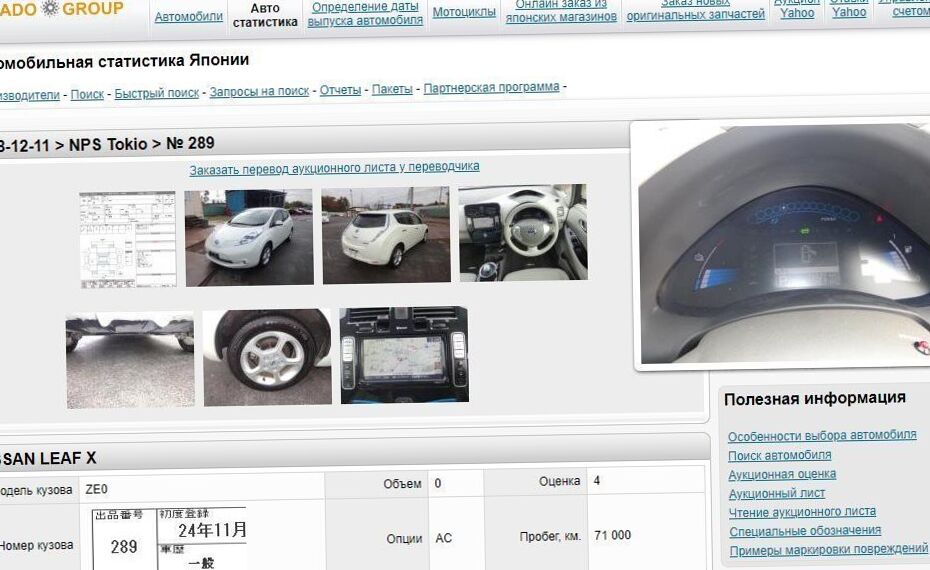View navigation screen photo thumbnail
The height and width of the screenshot is (570, 930).
[x=405, y=355]
